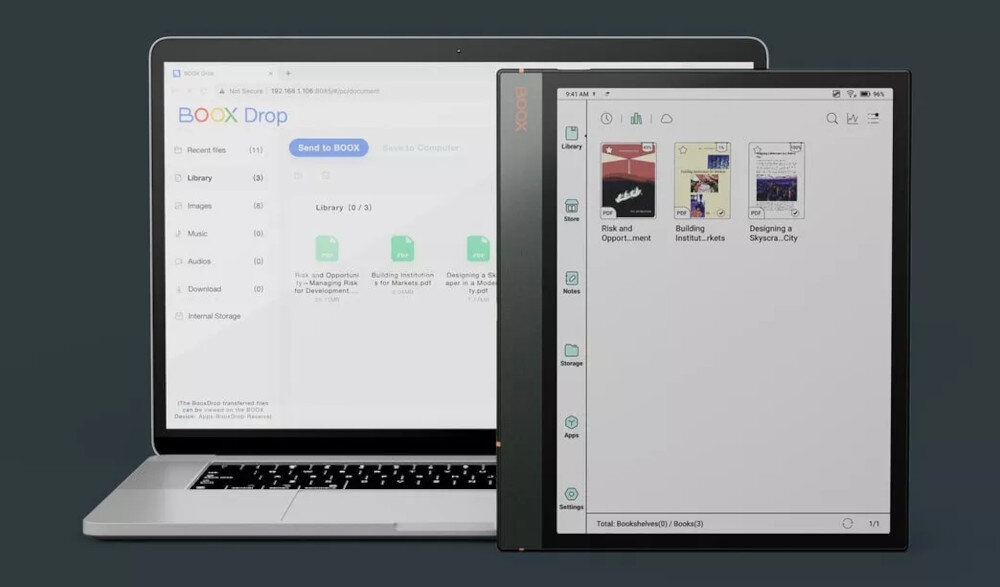Toggle the favorite star on Risk and Opport...ment
Viewport: 1000px width, 587px height.
click(609, 151)
